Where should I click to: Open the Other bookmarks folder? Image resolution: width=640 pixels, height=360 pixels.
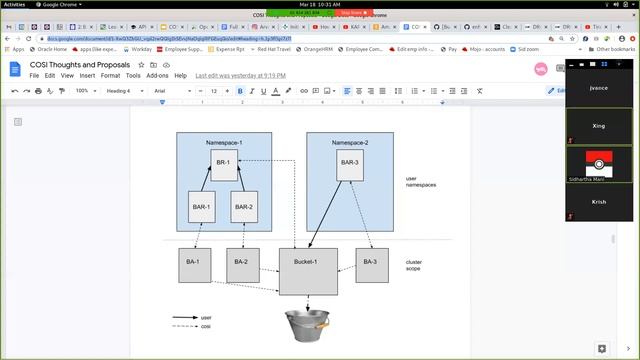coord(612,49)
